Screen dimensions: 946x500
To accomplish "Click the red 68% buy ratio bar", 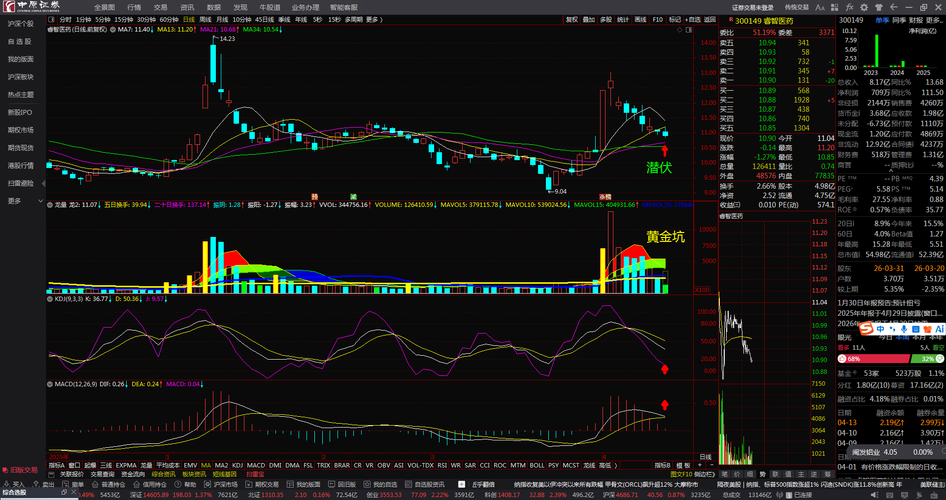I will (872, 359).
